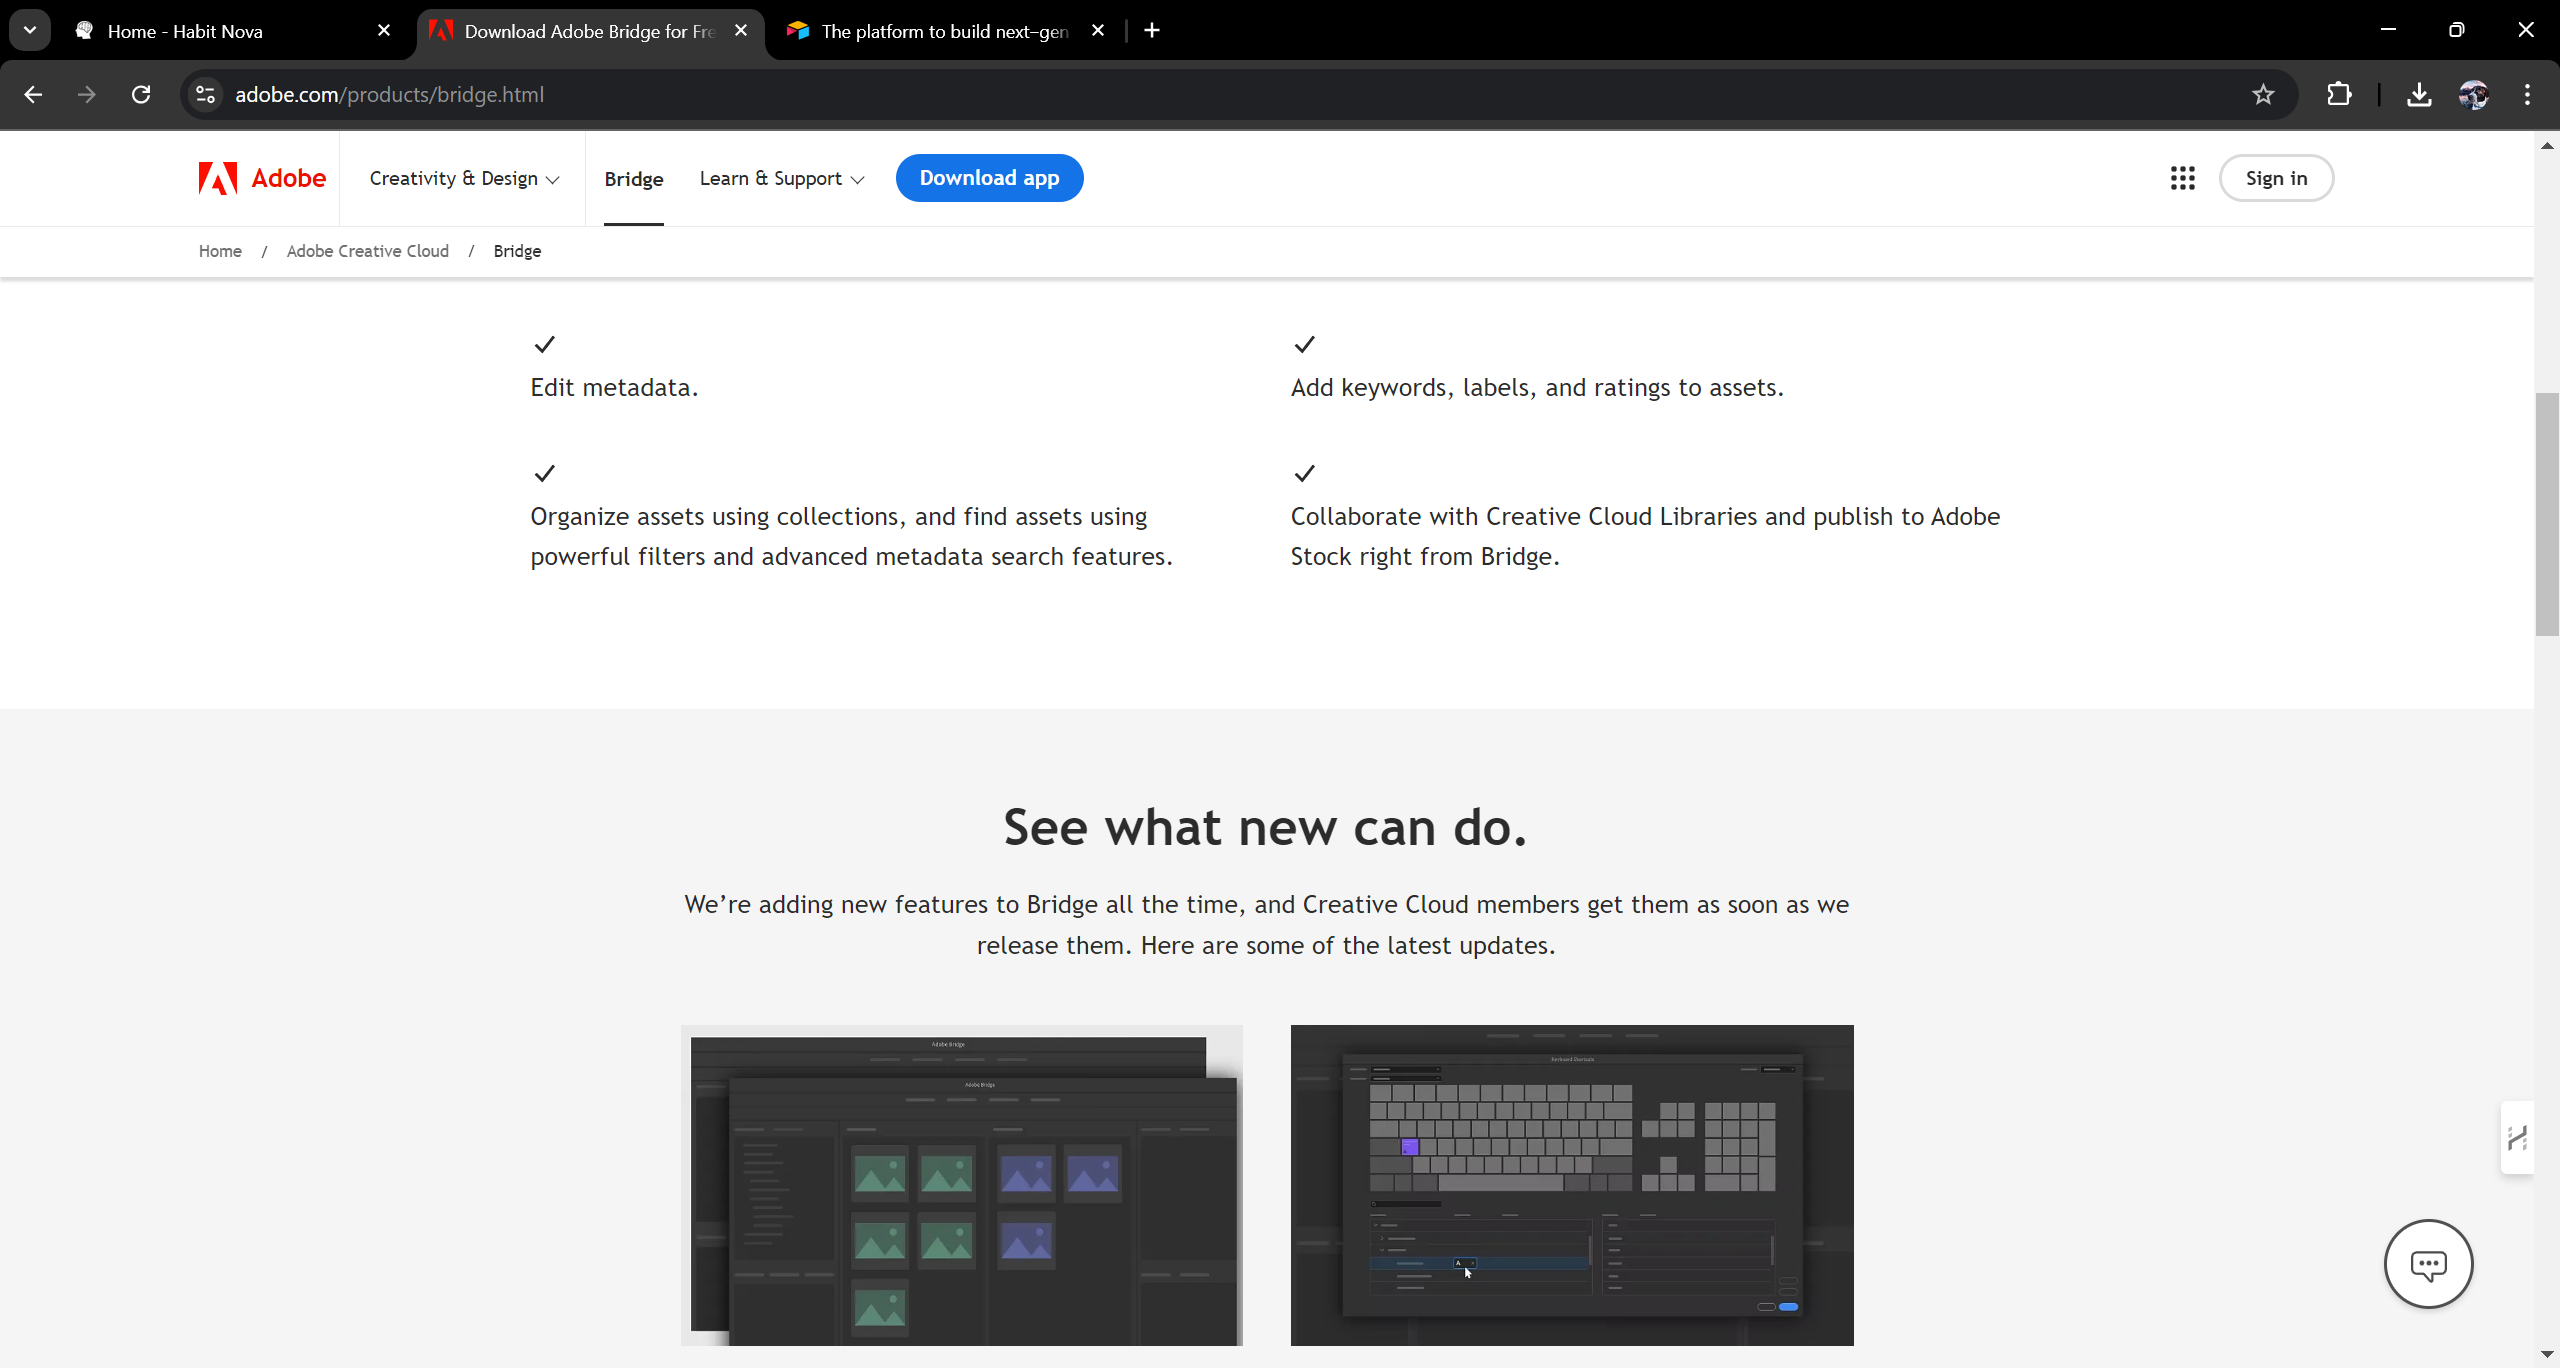Viewport: 2560px width, 1368px height.
Task: Click the Download app button
Action: coord(989,178)
